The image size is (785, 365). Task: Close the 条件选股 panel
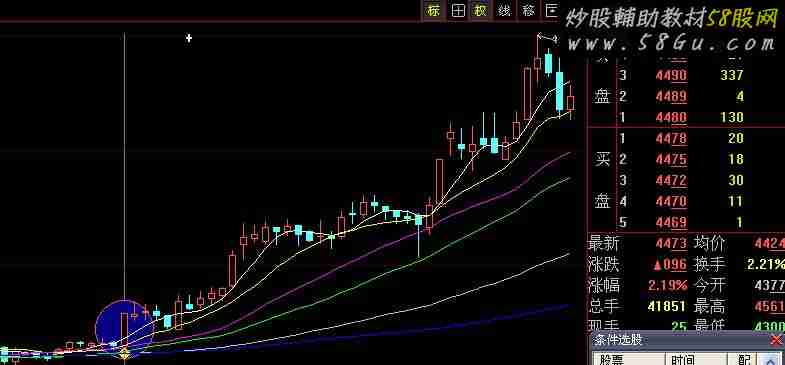coord(775,341)
